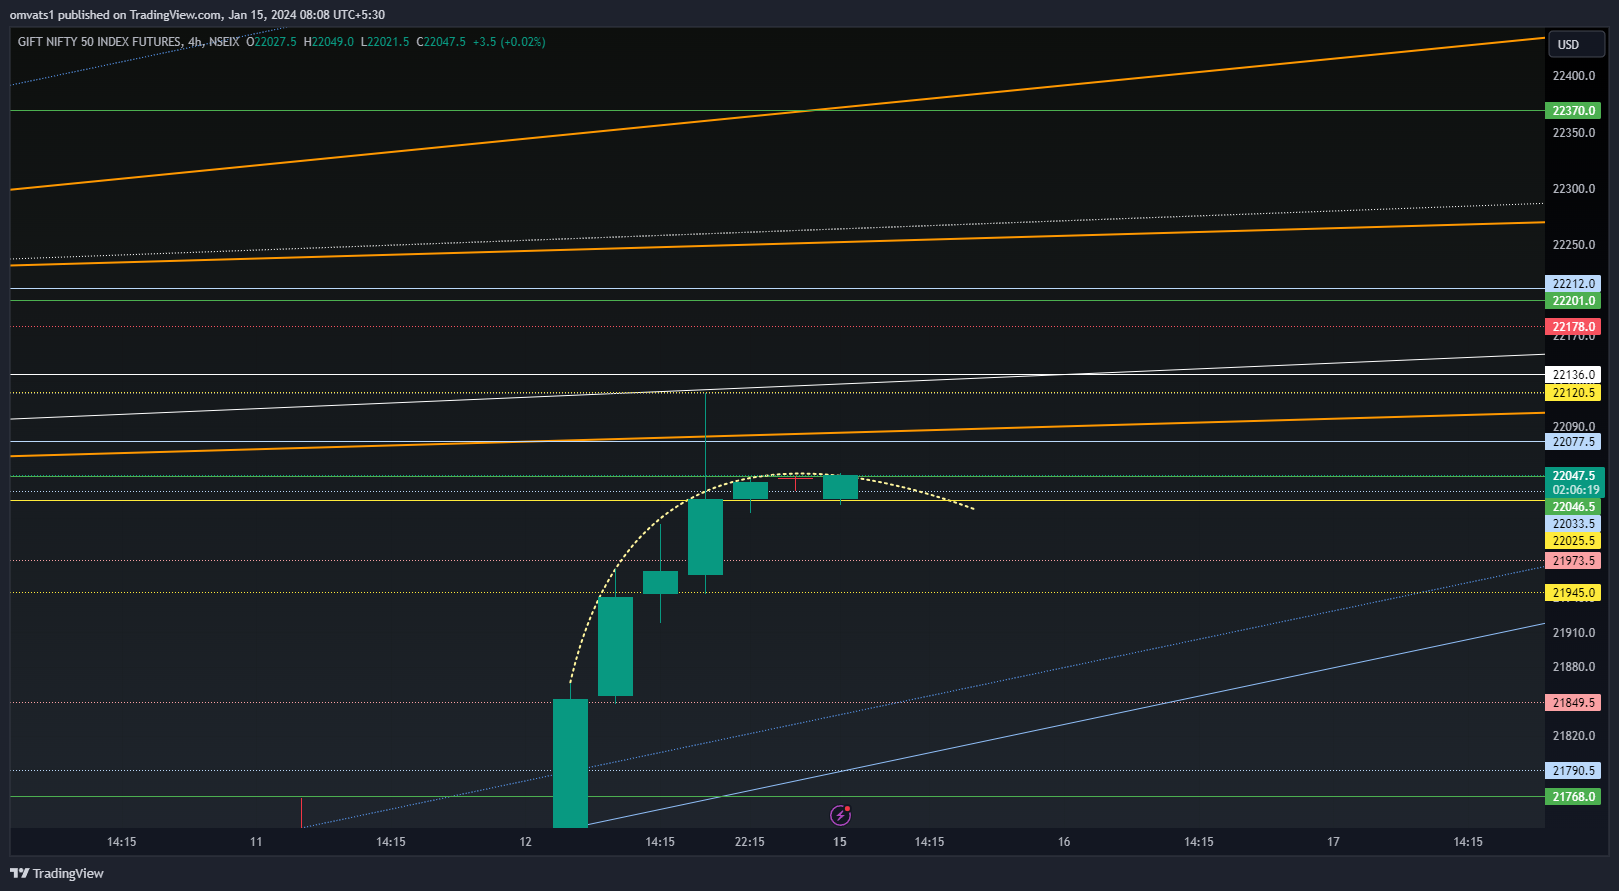This screenshot has width=1619, height=891.
Task: Click date 15 on the time axis
Action: click(840, 842)
